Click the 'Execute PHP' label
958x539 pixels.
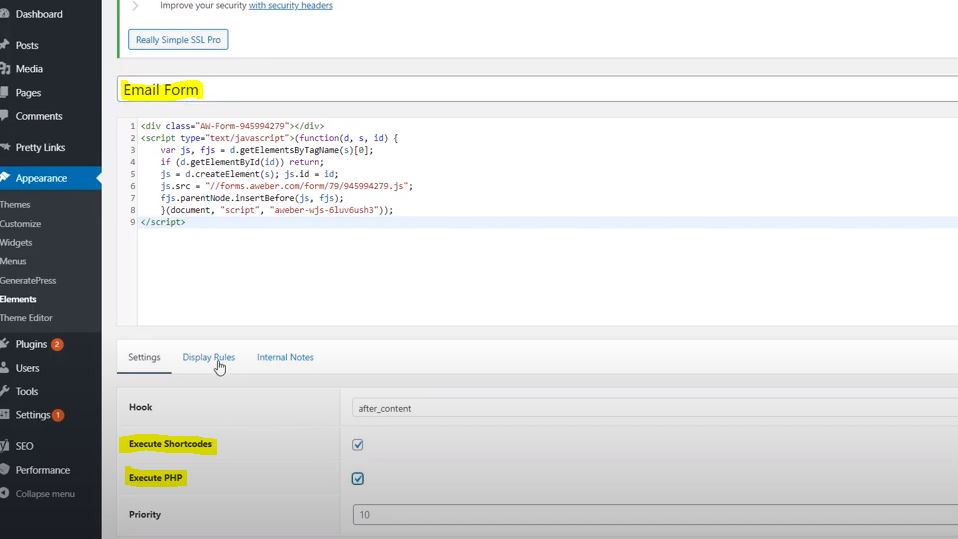point(156,478)
